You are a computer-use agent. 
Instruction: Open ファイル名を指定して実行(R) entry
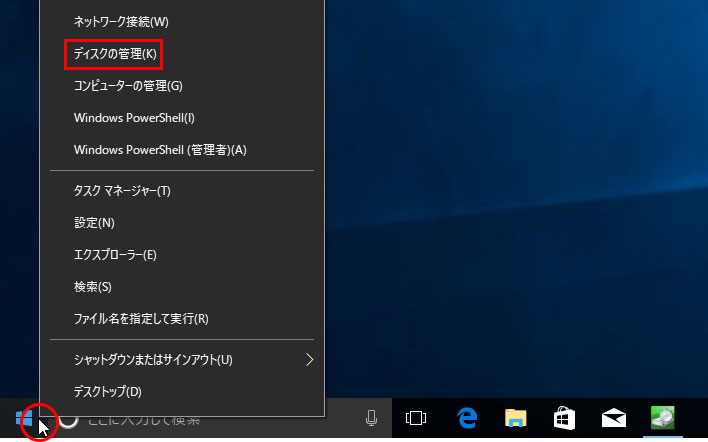[141, 319]
